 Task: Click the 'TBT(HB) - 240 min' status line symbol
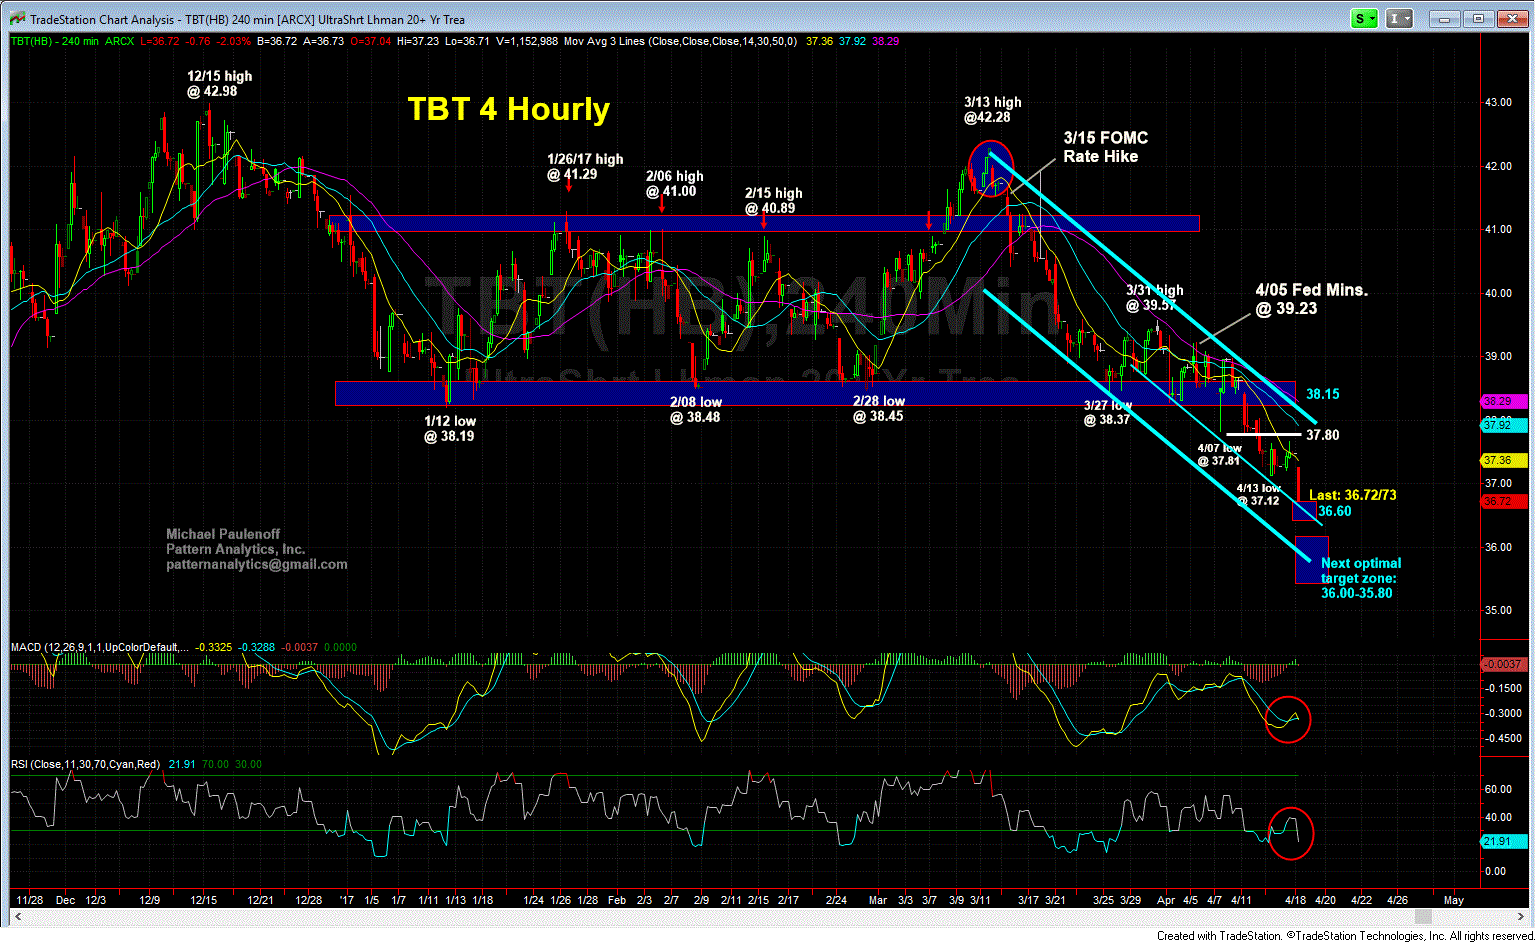[54, 42]
